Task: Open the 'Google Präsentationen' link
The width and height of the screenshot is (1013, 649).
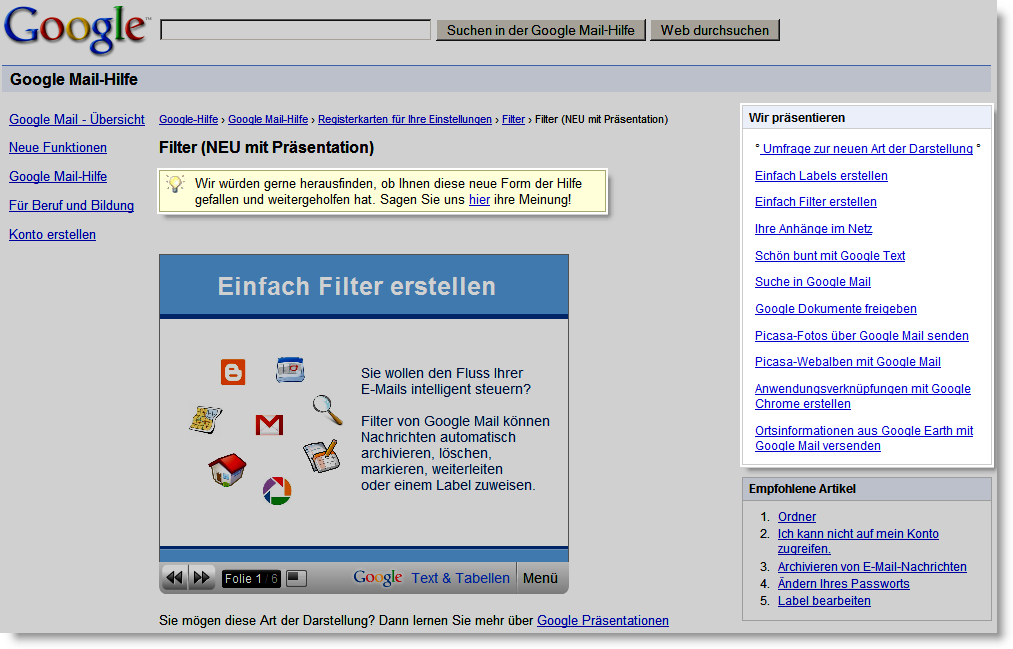Action: [x=603, y=621]
